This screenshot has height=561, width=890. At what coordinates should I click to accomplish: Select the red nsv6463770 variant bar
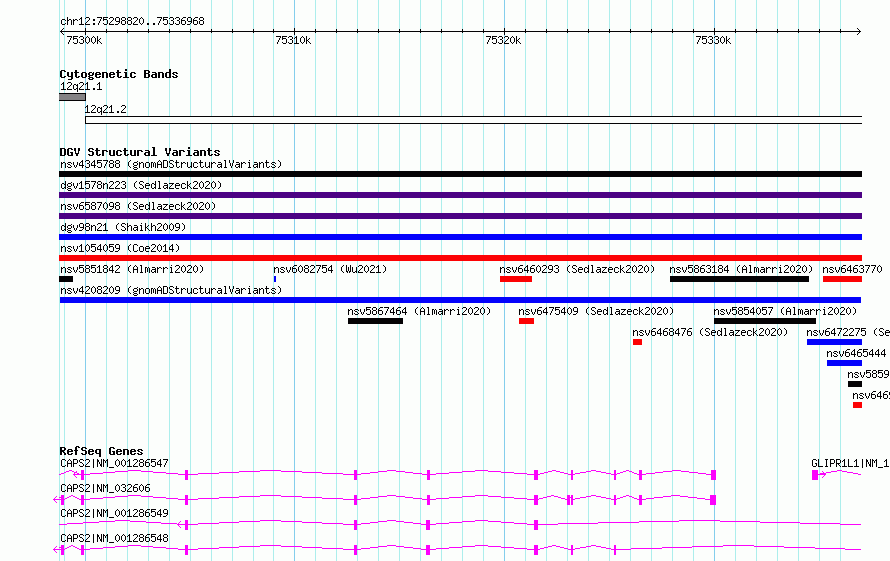842,279
